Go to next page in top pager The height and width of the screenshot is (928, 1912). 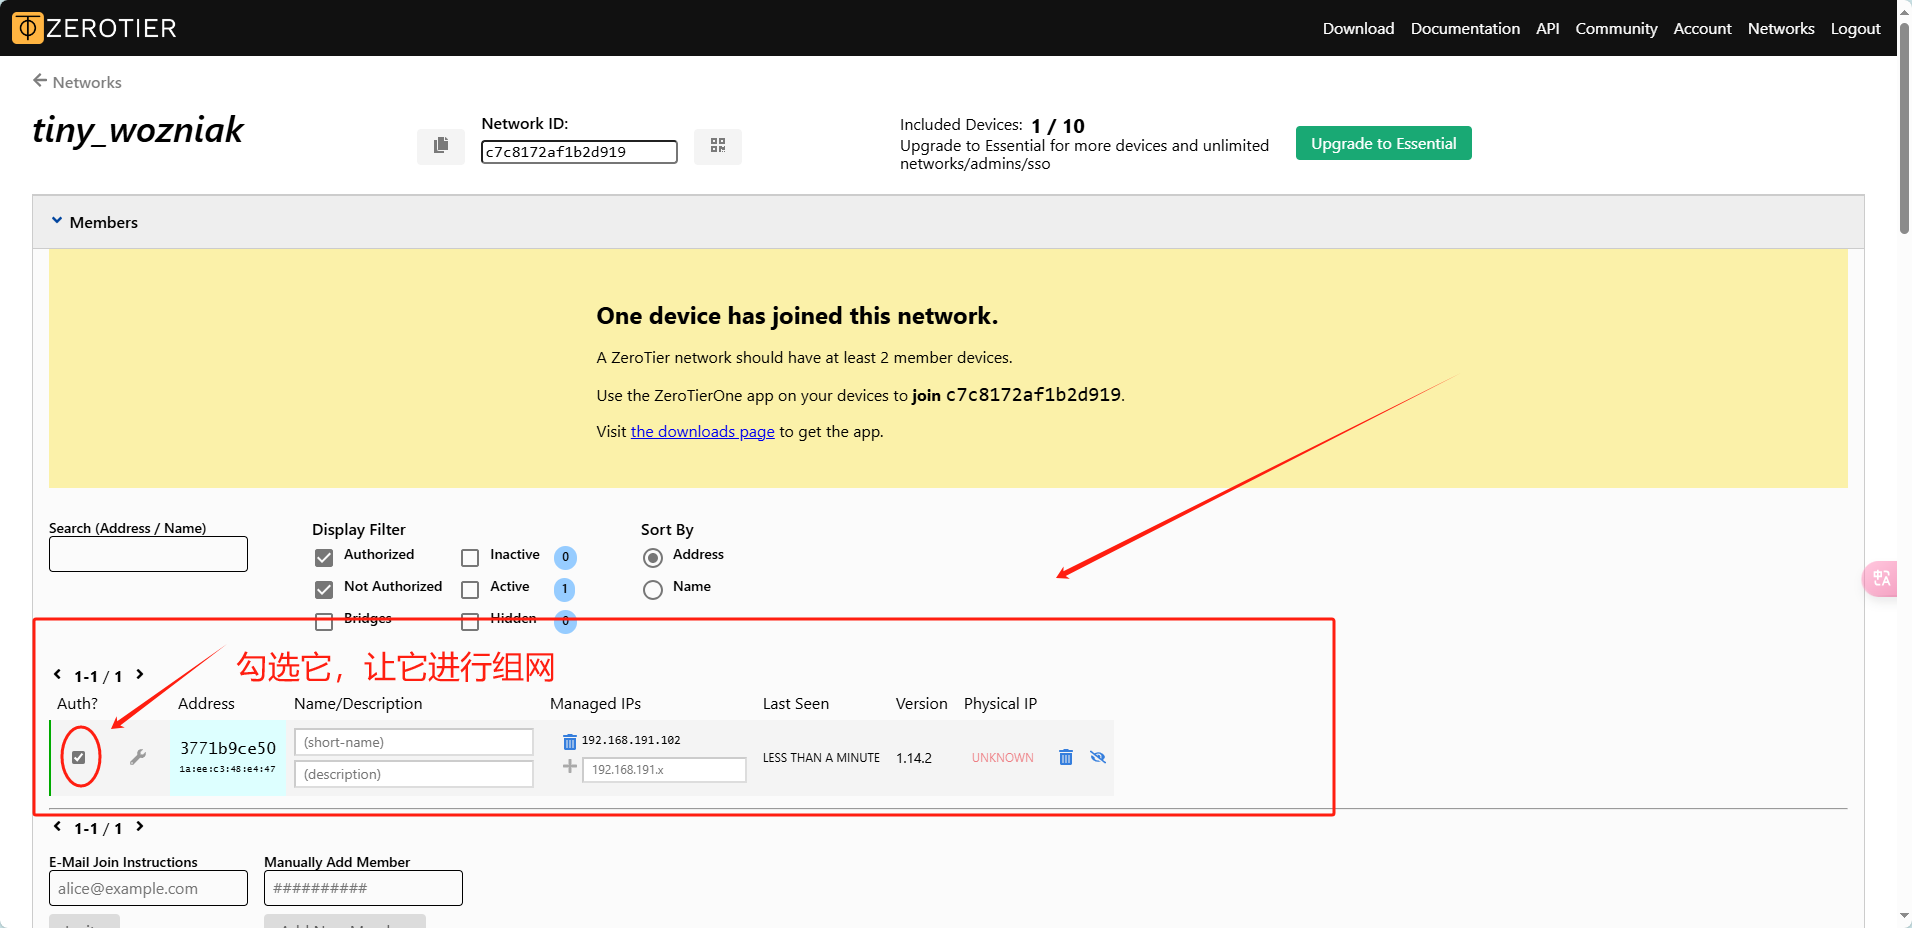140,674
